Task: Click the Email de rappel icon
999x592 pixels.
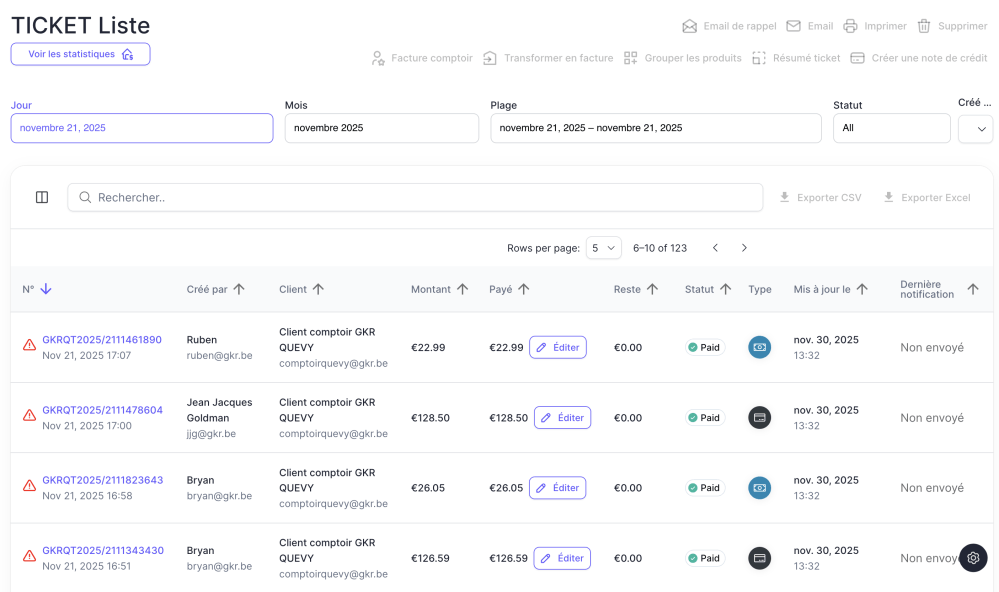Action: point(689,26)
